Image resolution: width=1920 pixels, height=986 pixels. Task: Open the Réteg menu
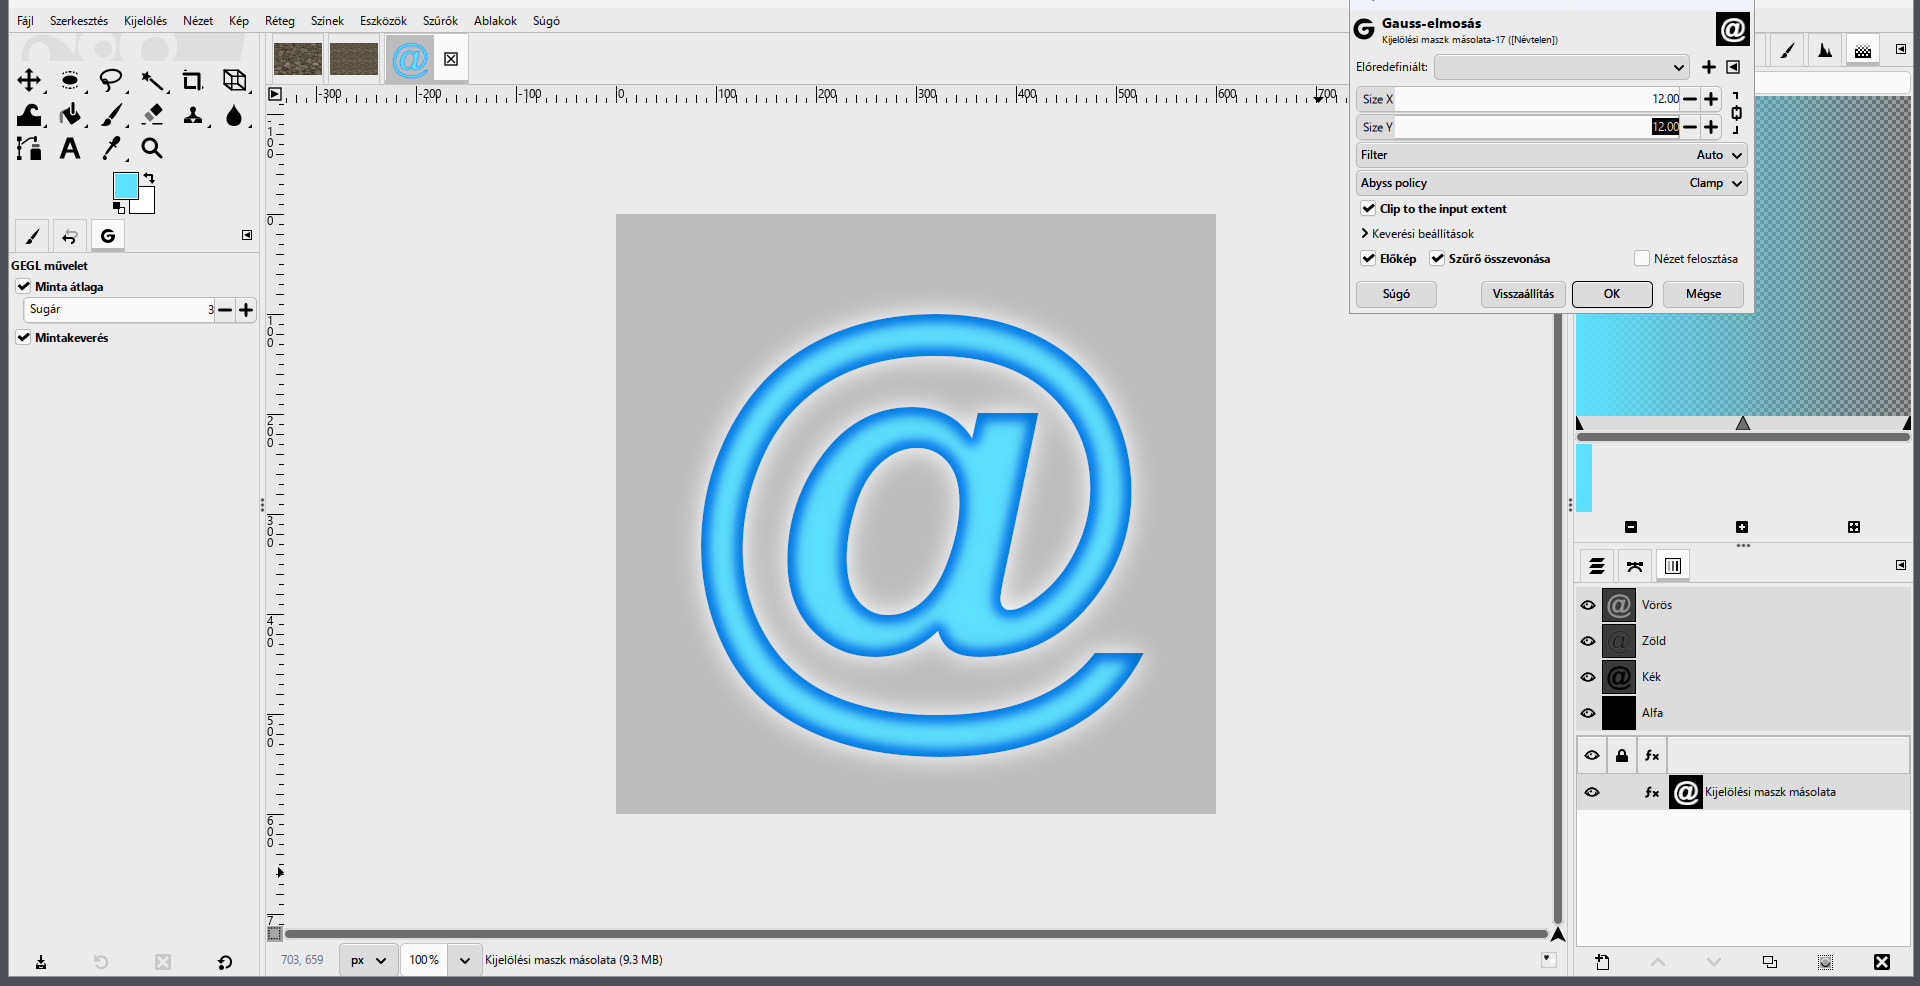[280, 21]
